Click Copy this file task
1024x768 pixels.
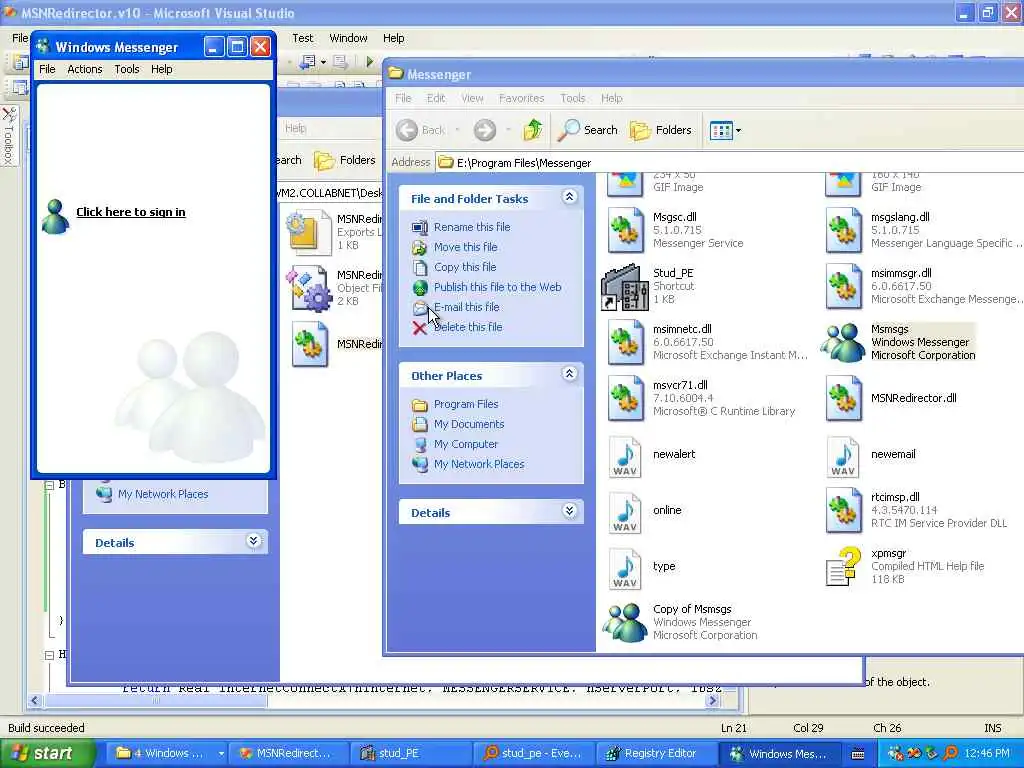point(464,267)
